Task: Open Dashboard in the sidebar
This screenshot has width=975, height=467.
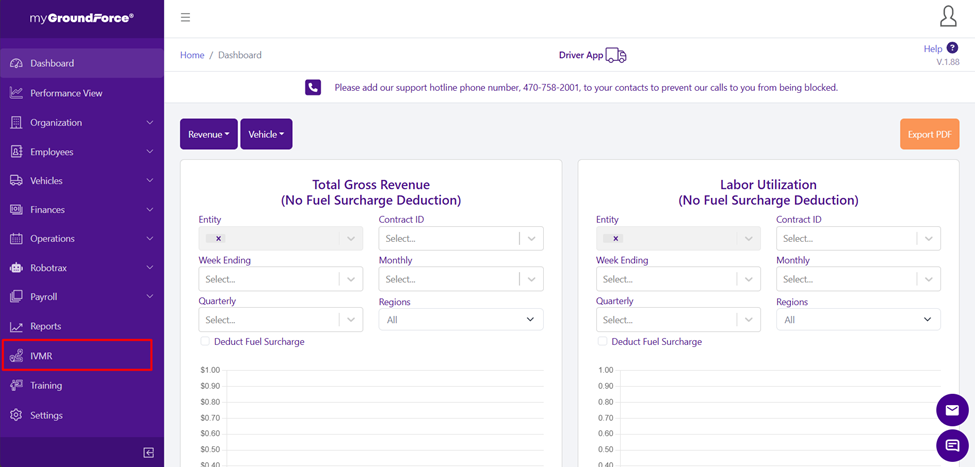Action: [x=81, y=63]
